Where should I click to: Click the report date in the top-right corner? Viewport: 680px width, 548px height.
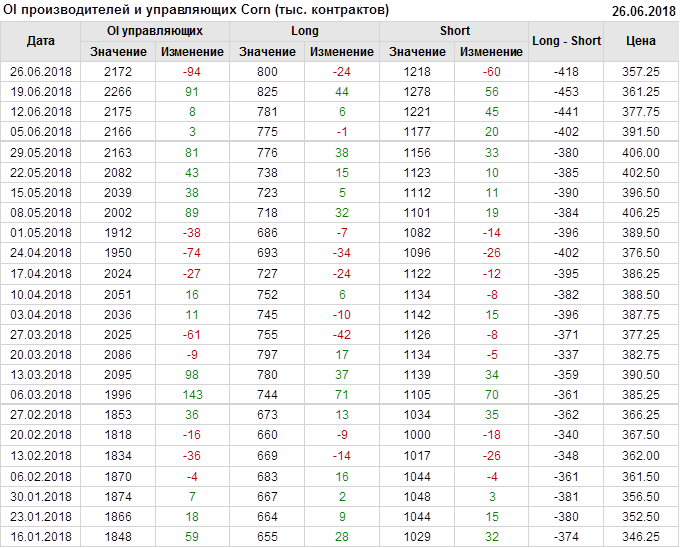(x=643, y=11)
